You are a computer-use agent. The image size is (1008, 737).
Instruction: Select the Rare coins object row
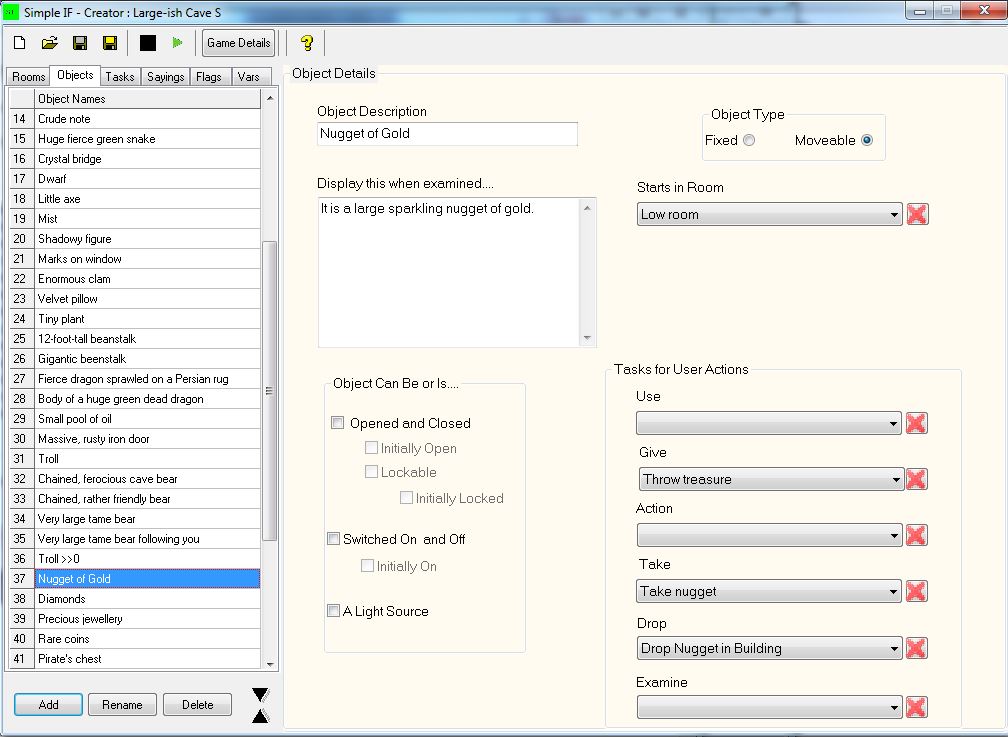point(148,639)
